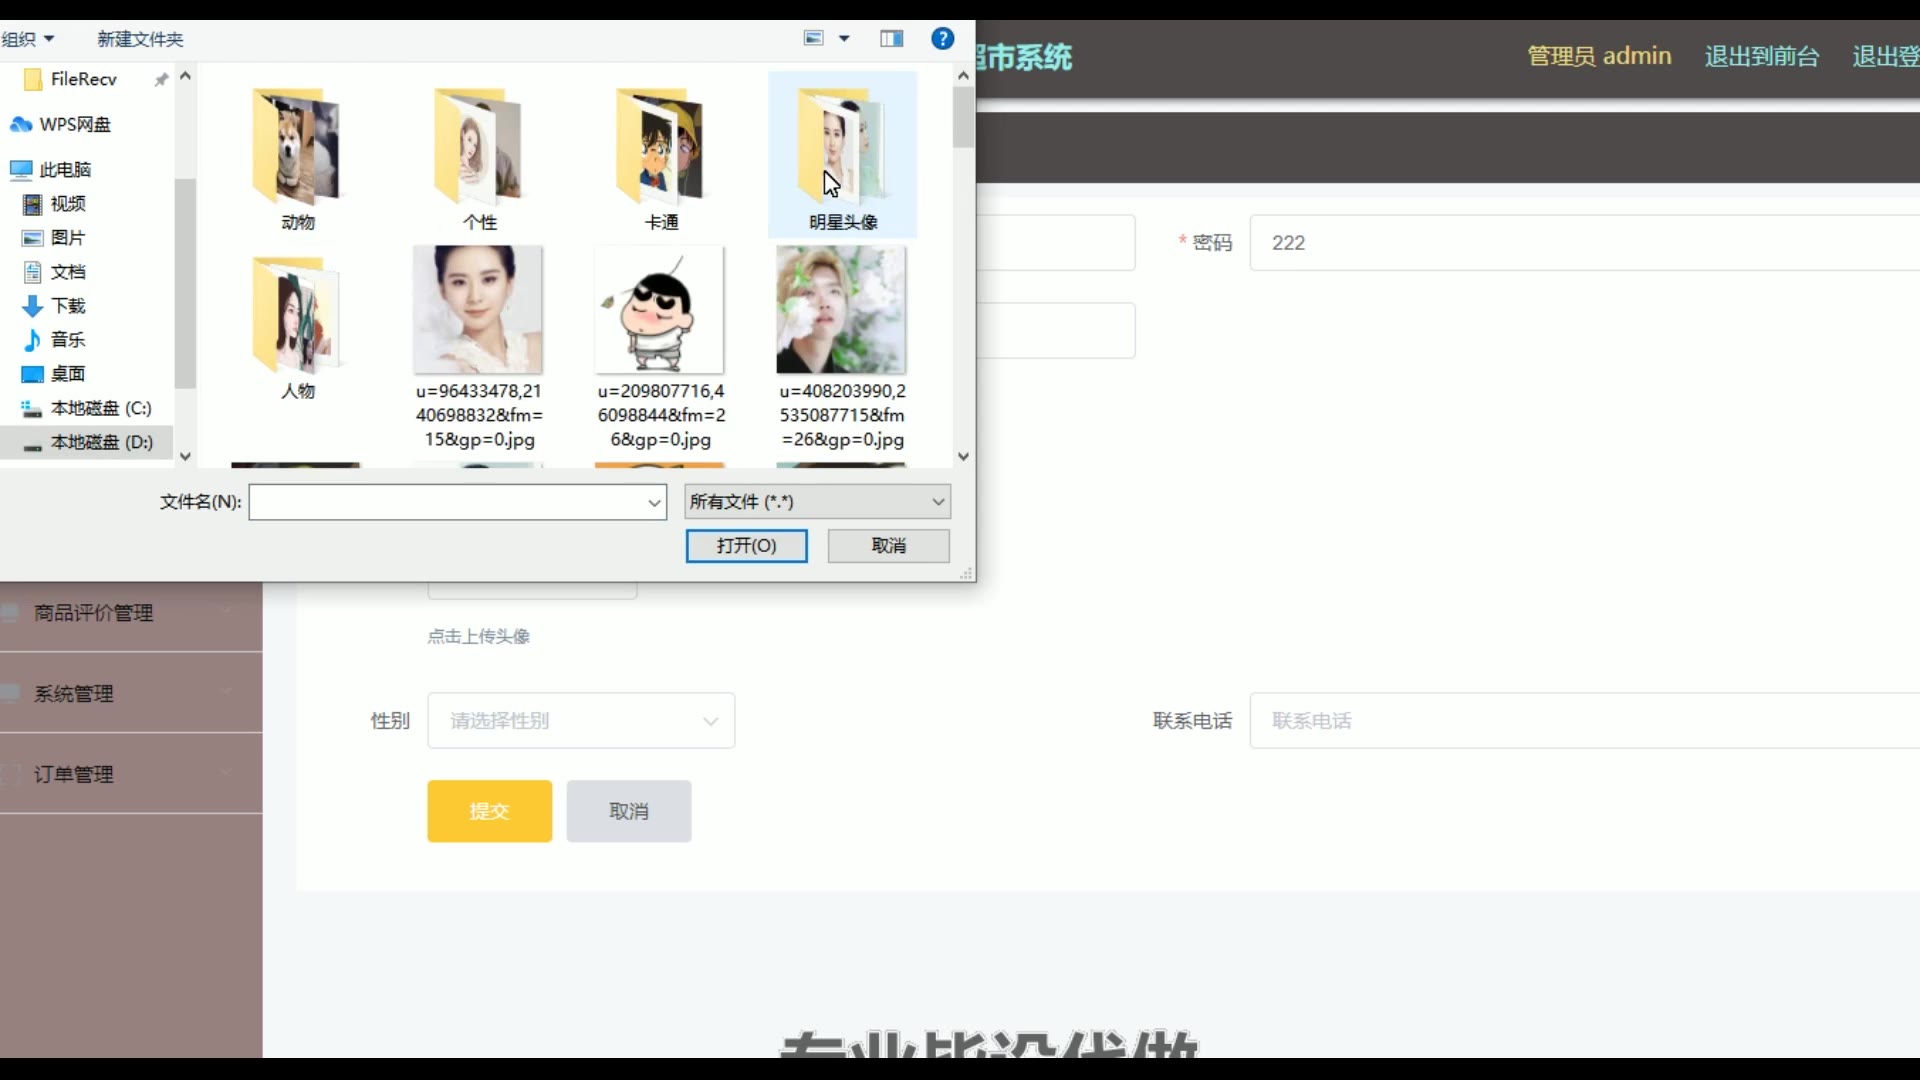
Task: Open the 组织 organize menu
Action: [x=28, y=39]
